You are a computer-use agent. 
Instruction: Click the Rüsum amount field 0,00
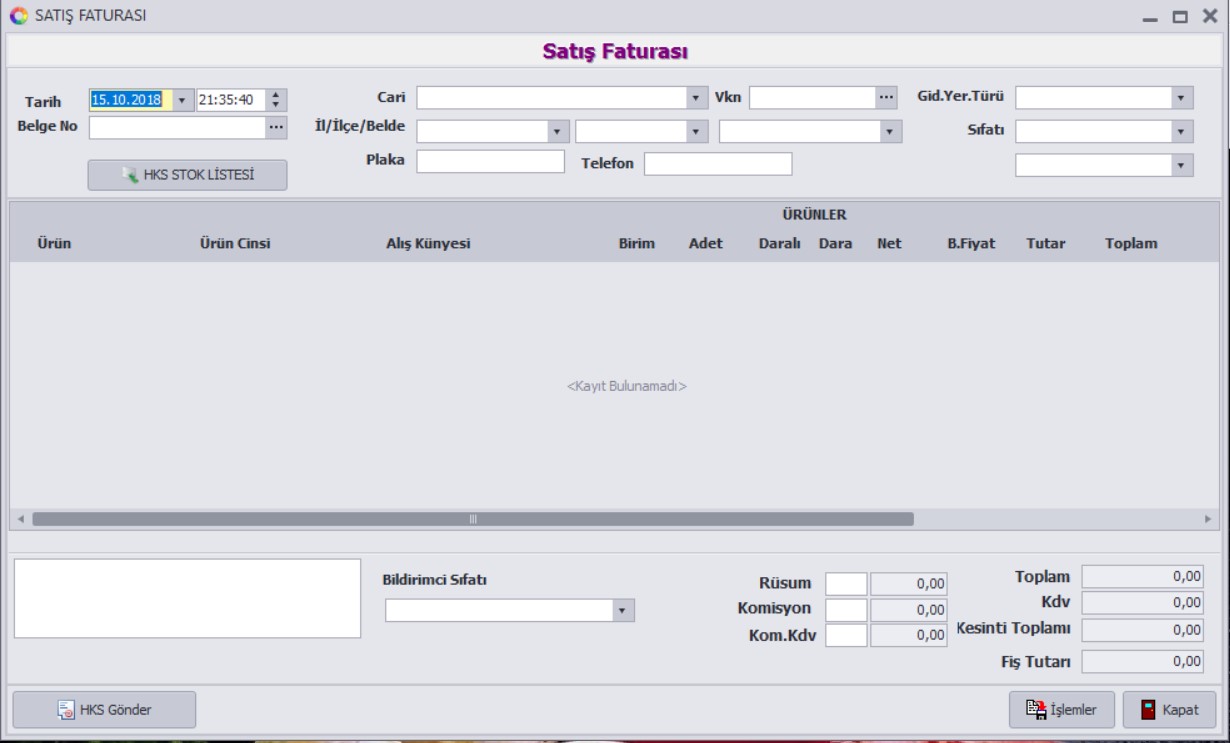click(x=909, y=584)
